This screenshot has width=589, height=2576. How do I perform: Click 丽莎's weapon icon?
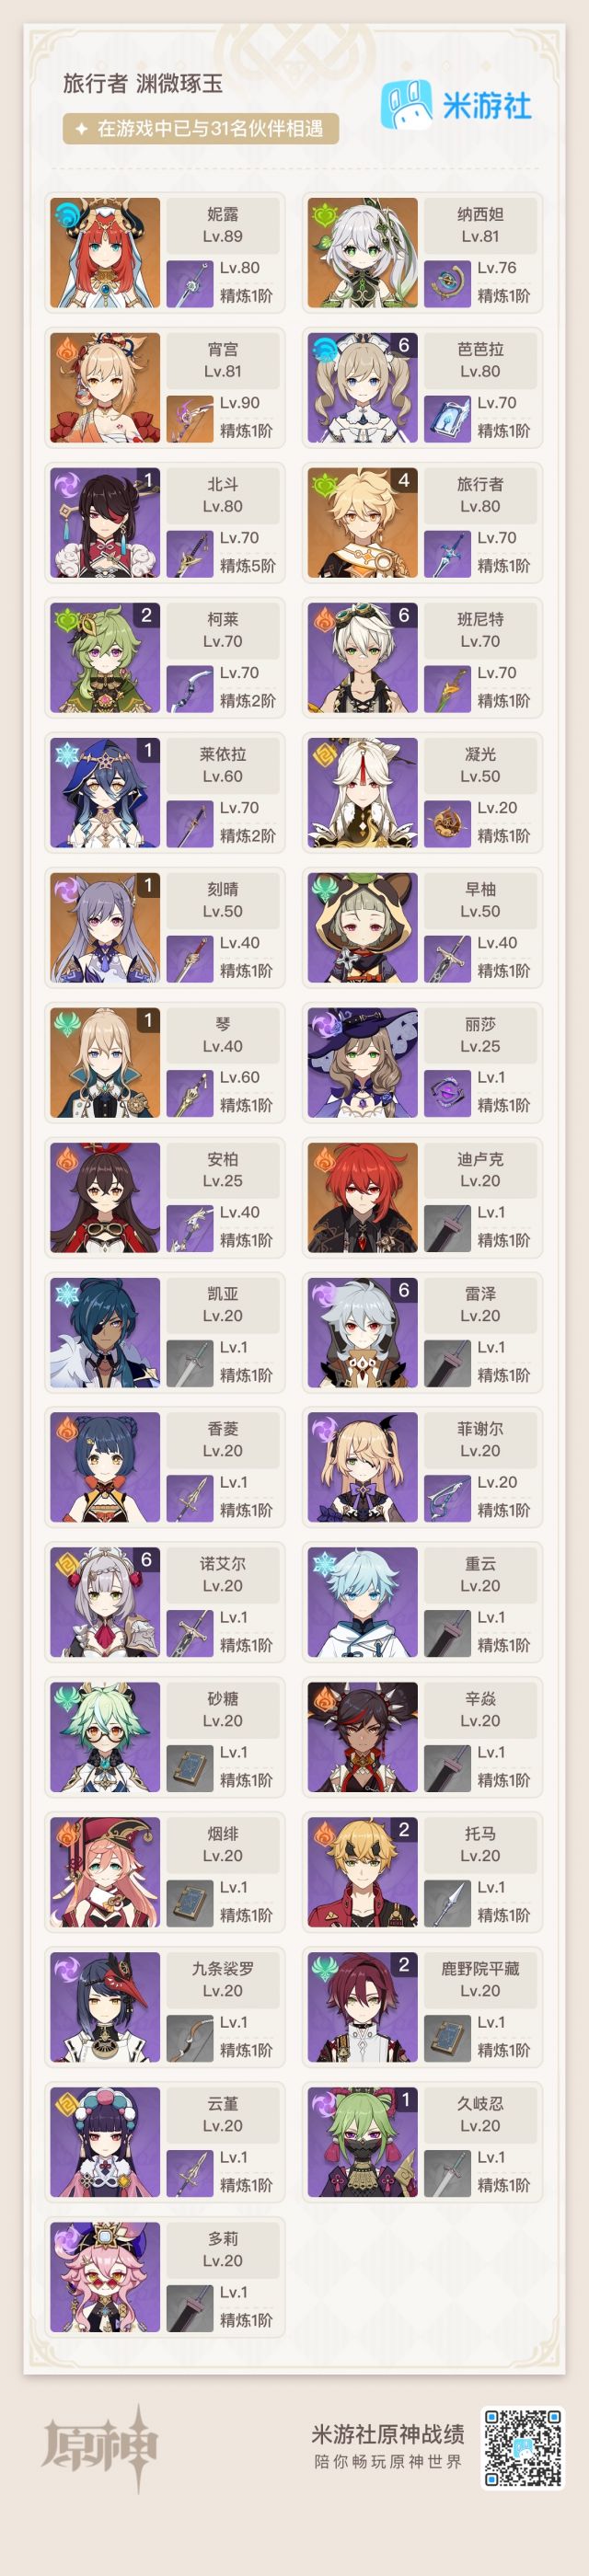pos(447,1093)
